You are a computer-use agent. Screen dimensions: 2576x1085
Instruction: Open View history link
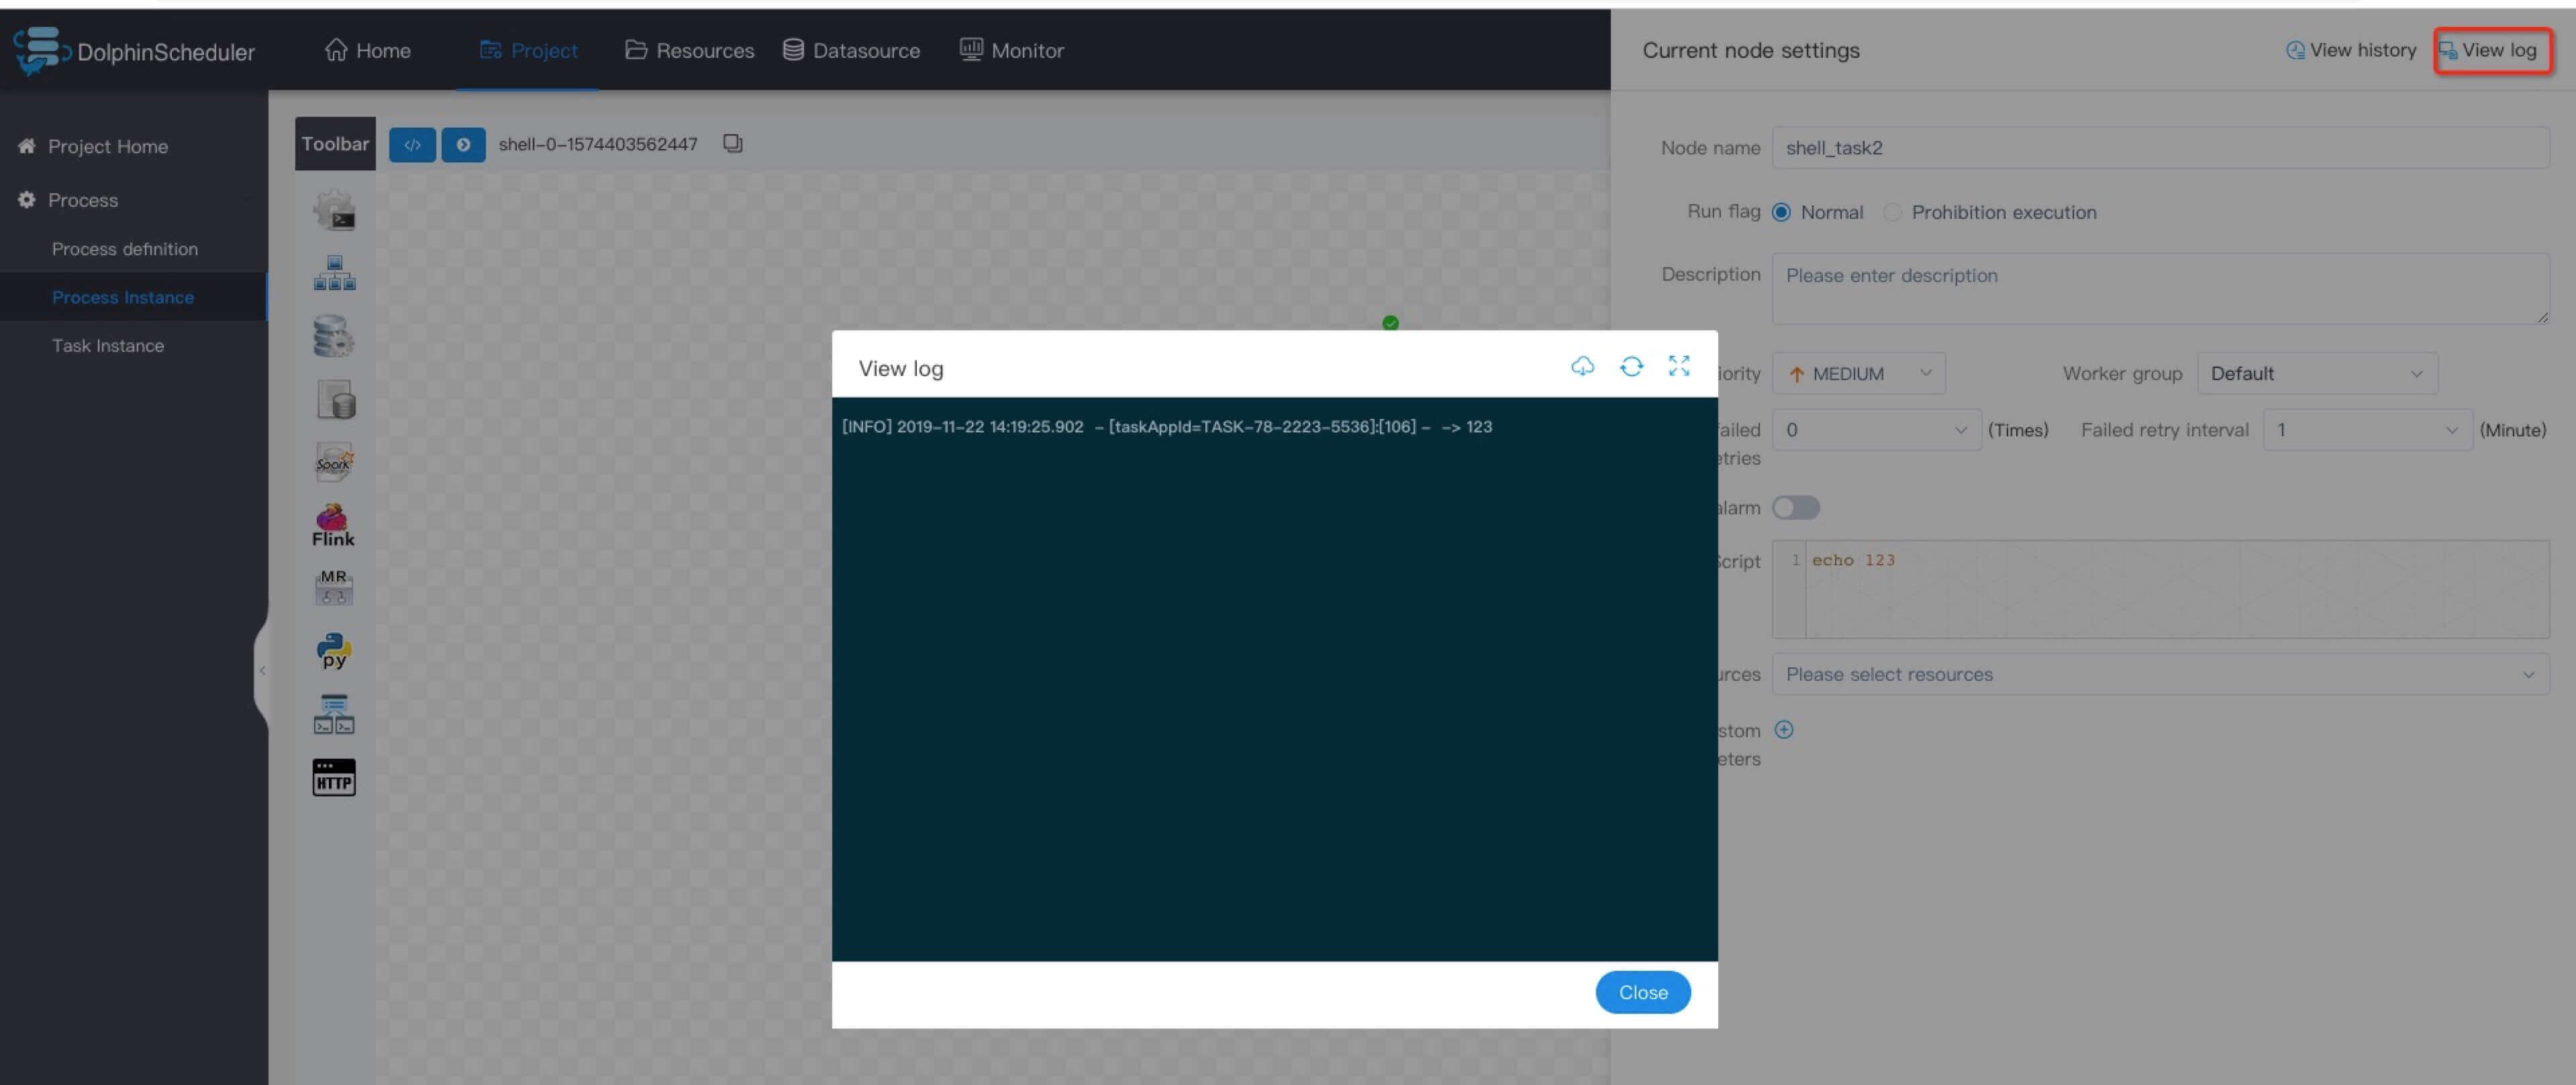(x=2351, y=50)
